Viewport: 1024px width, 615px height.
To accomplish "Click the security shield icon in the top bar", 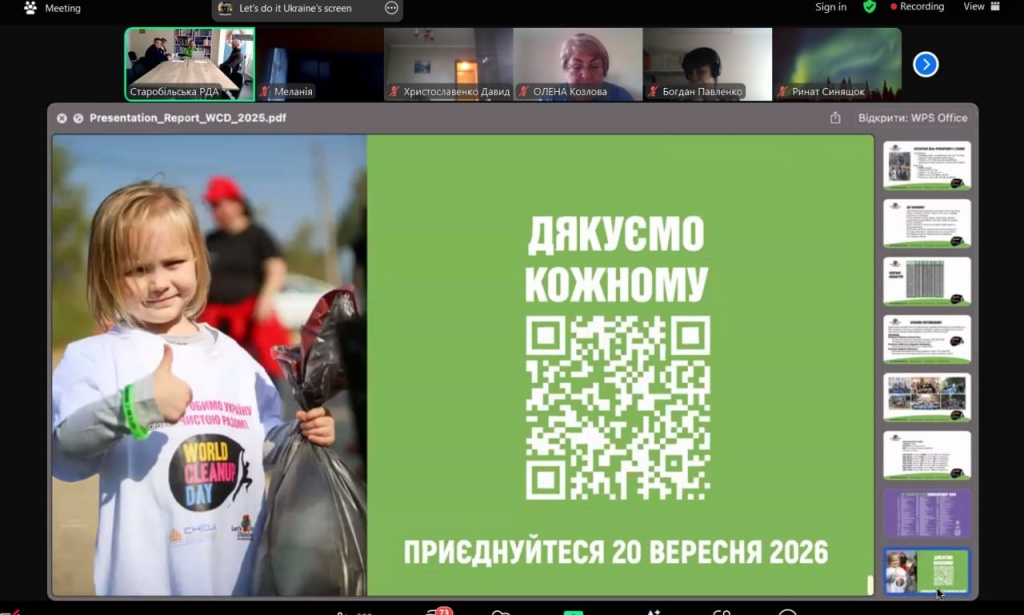I will click(869, 7).
